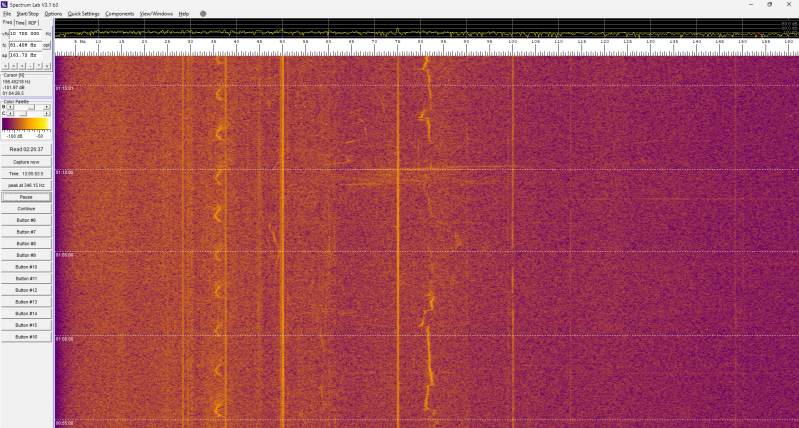This screenshot has width=799, height=428.
Task: Open the Components menu
Action: 120,14
